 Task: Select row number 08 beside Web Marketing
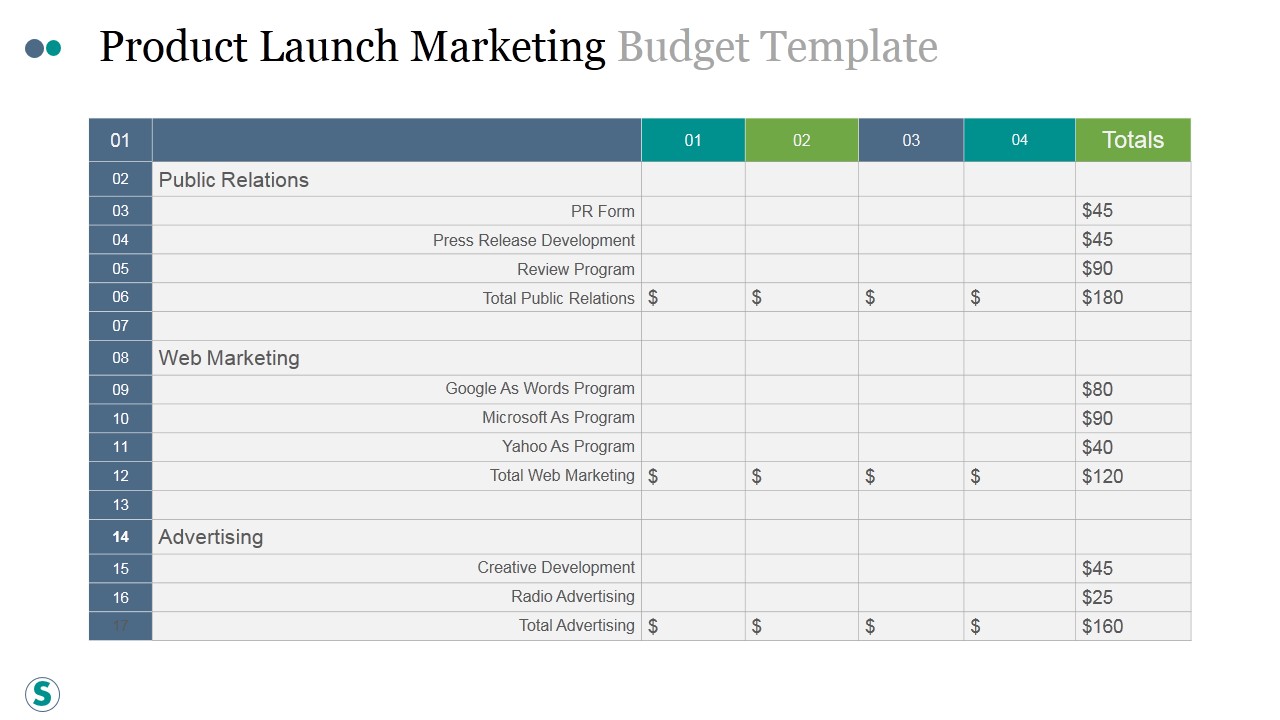(120, 358)
